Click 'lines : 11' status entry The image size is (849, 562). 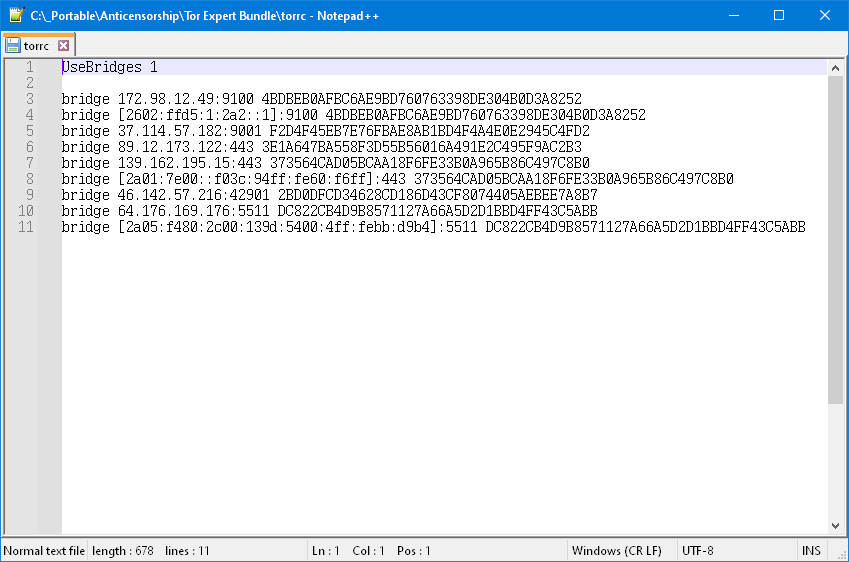[187, 551]
